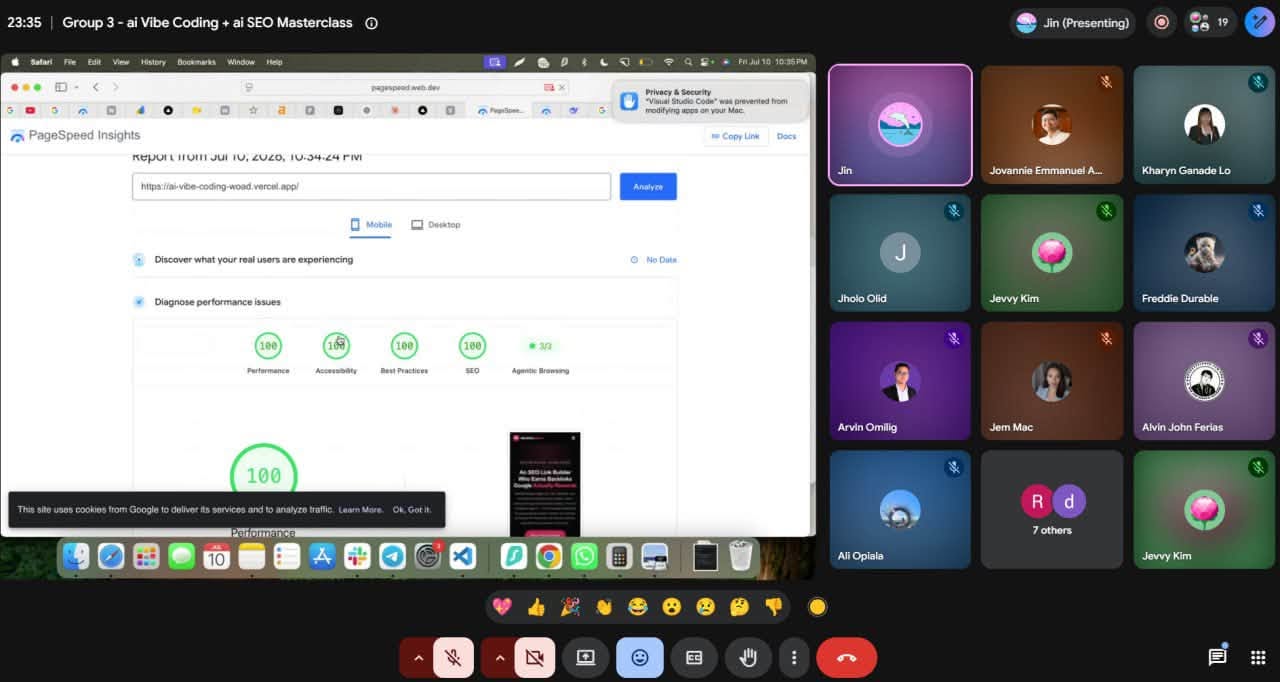This screenshot has width=1280, height=682.
Task: Send the crying face reaction
Action: [x=706, y=606]
